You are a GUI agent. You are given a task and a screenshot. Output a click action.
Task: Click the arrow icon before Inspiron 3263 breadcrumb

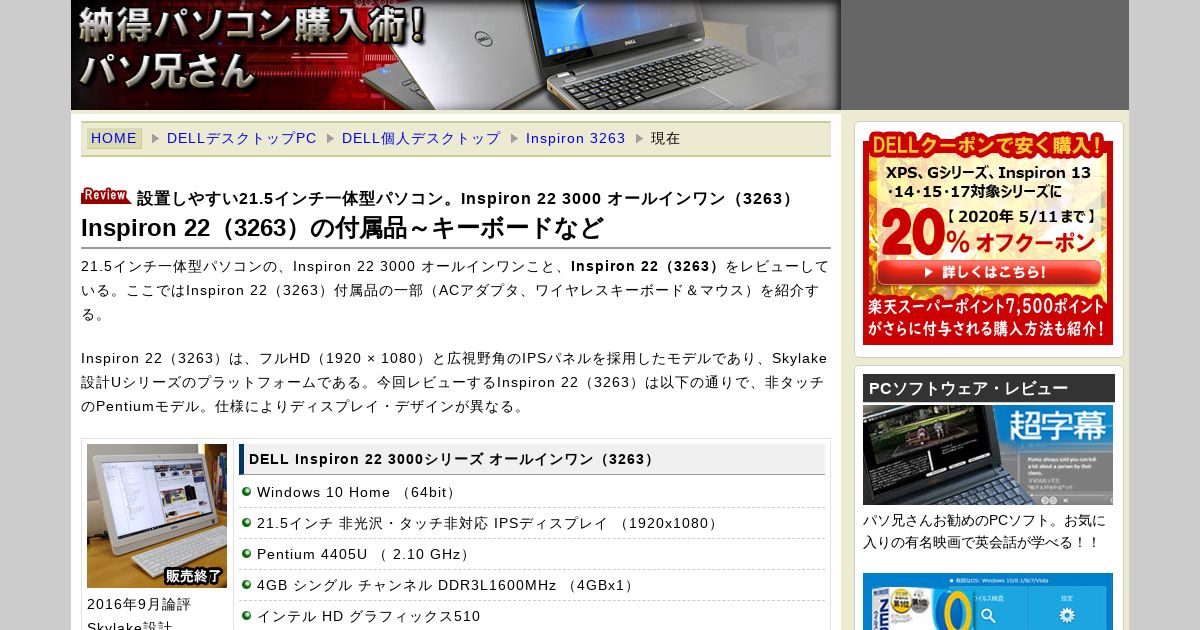tap(515, 138)
